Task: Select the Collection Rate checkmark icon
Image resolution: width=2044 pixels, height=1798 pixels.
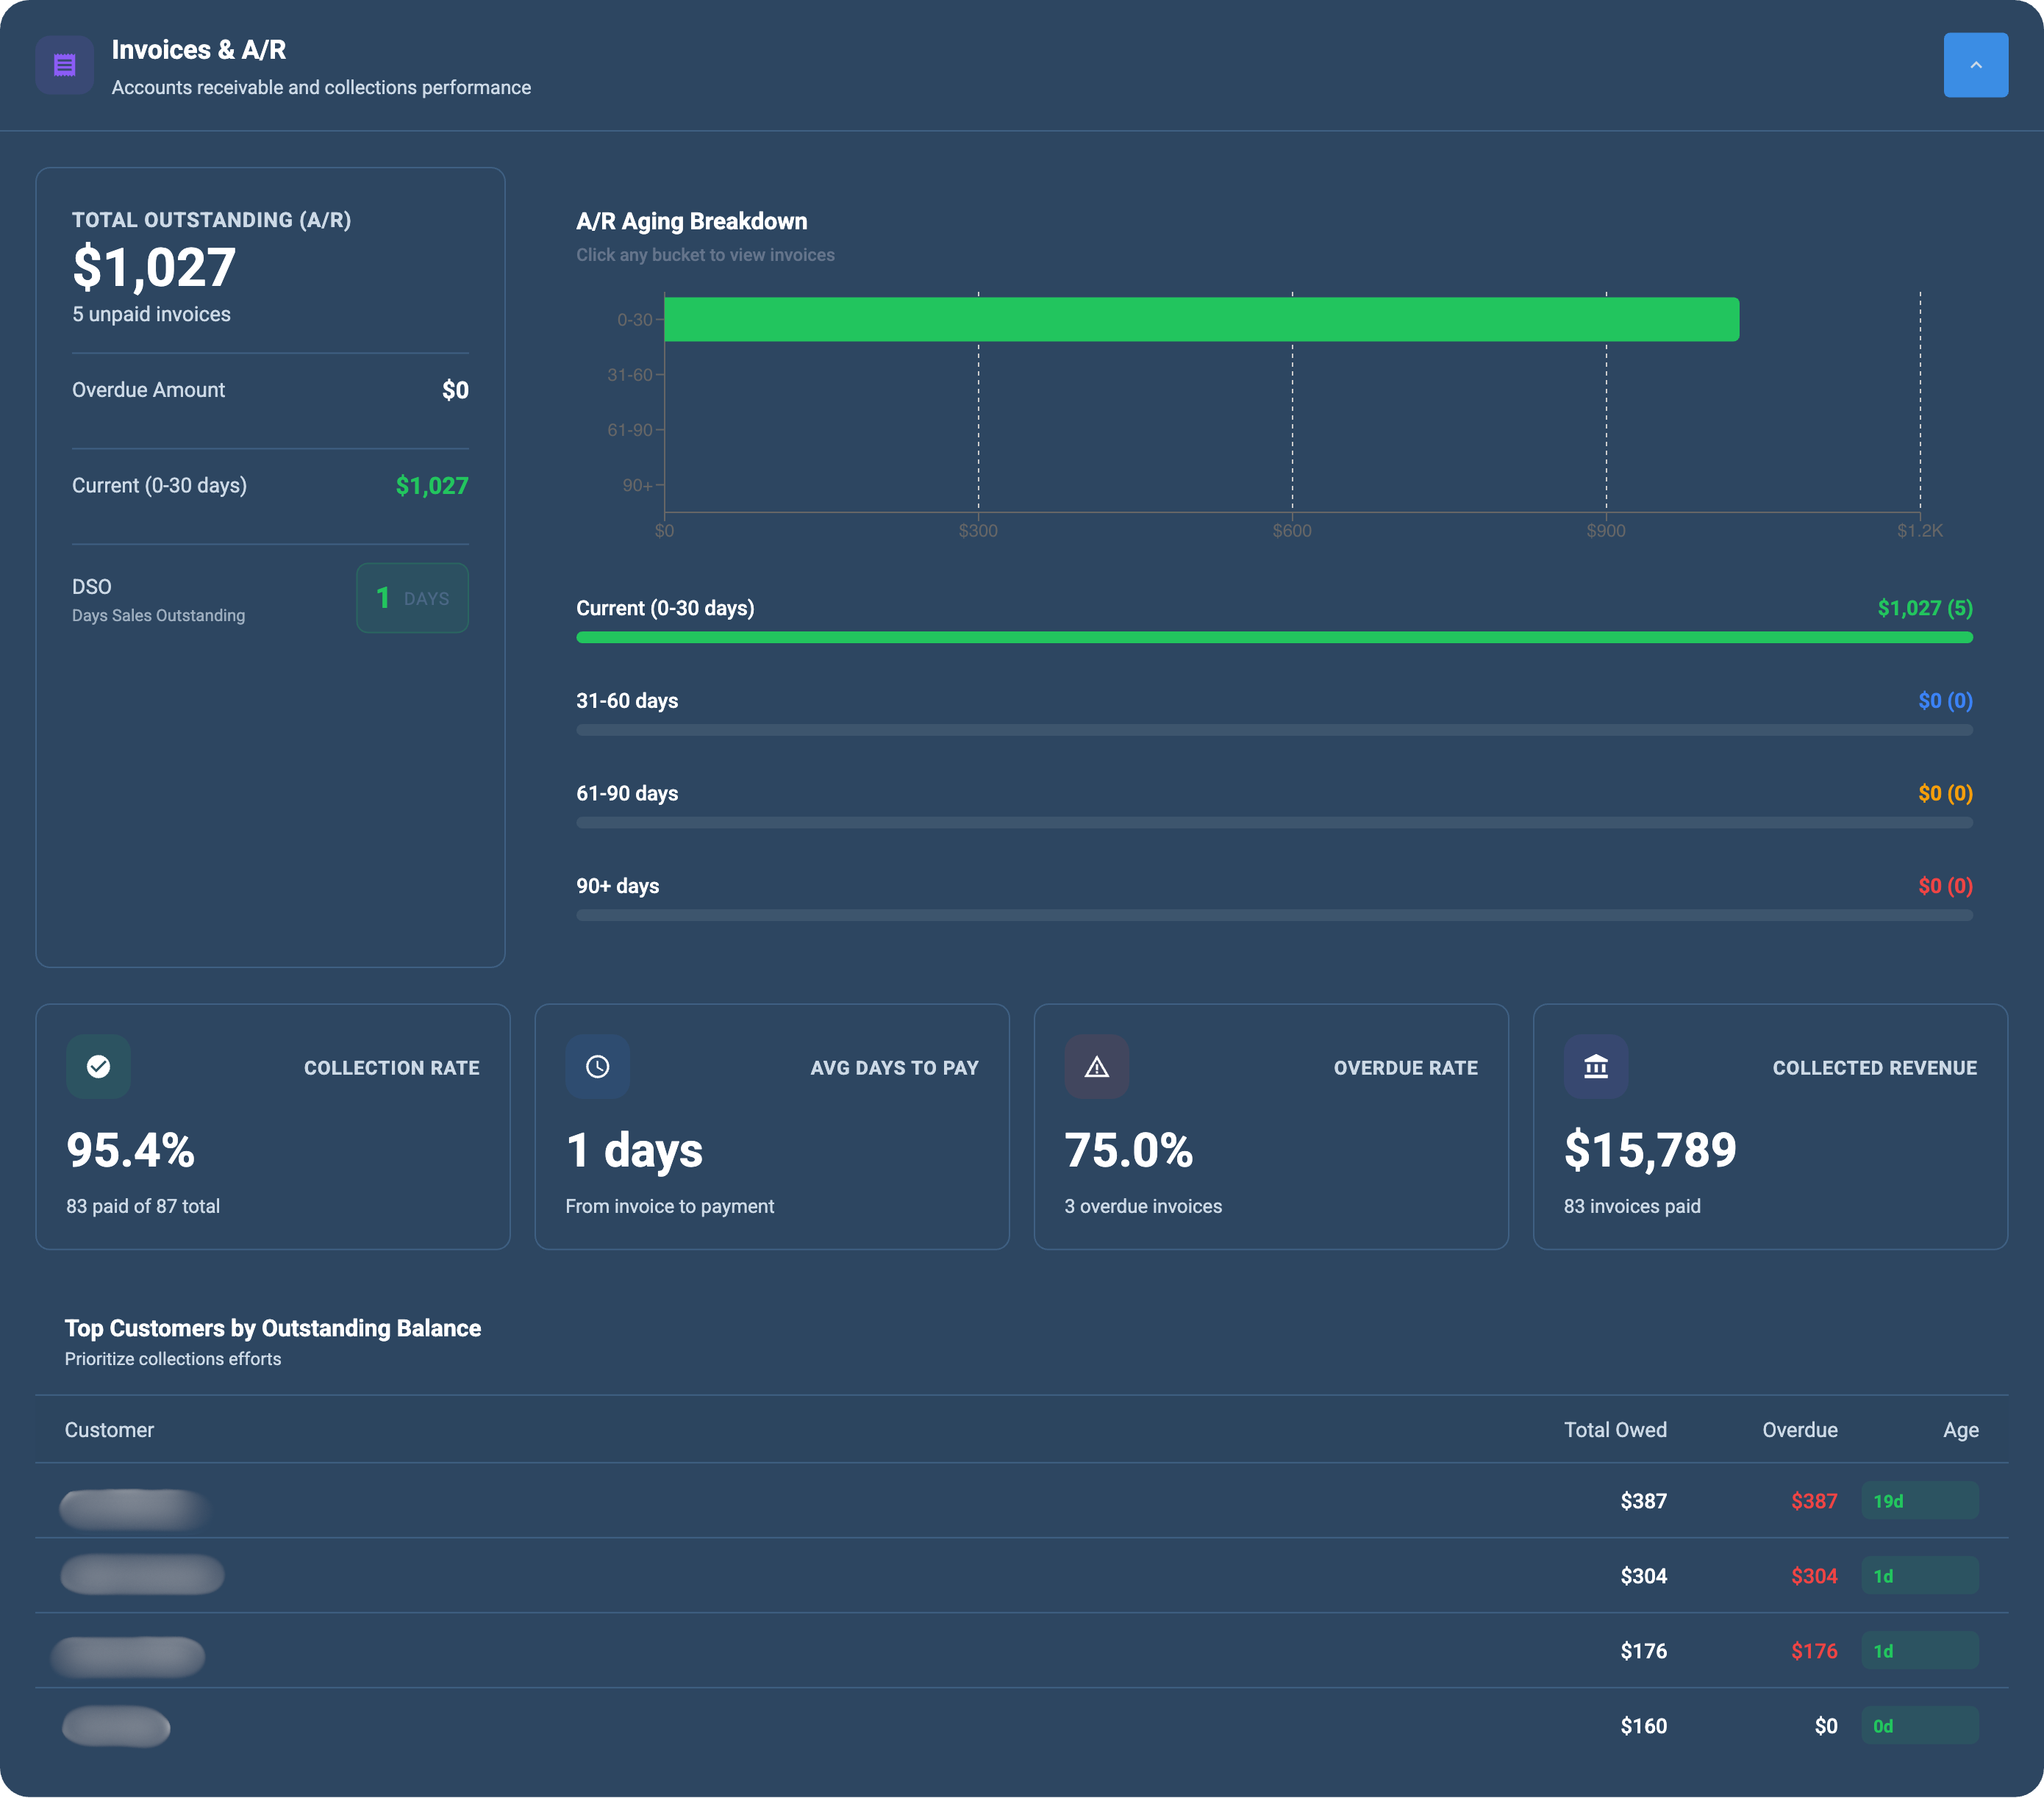Action: (x=97, y=1066)
